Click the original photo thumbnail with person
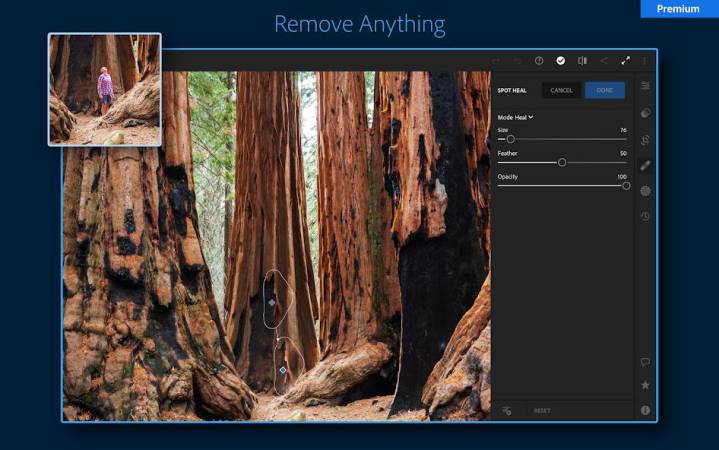719x450 pixels. tap(105, 89)
